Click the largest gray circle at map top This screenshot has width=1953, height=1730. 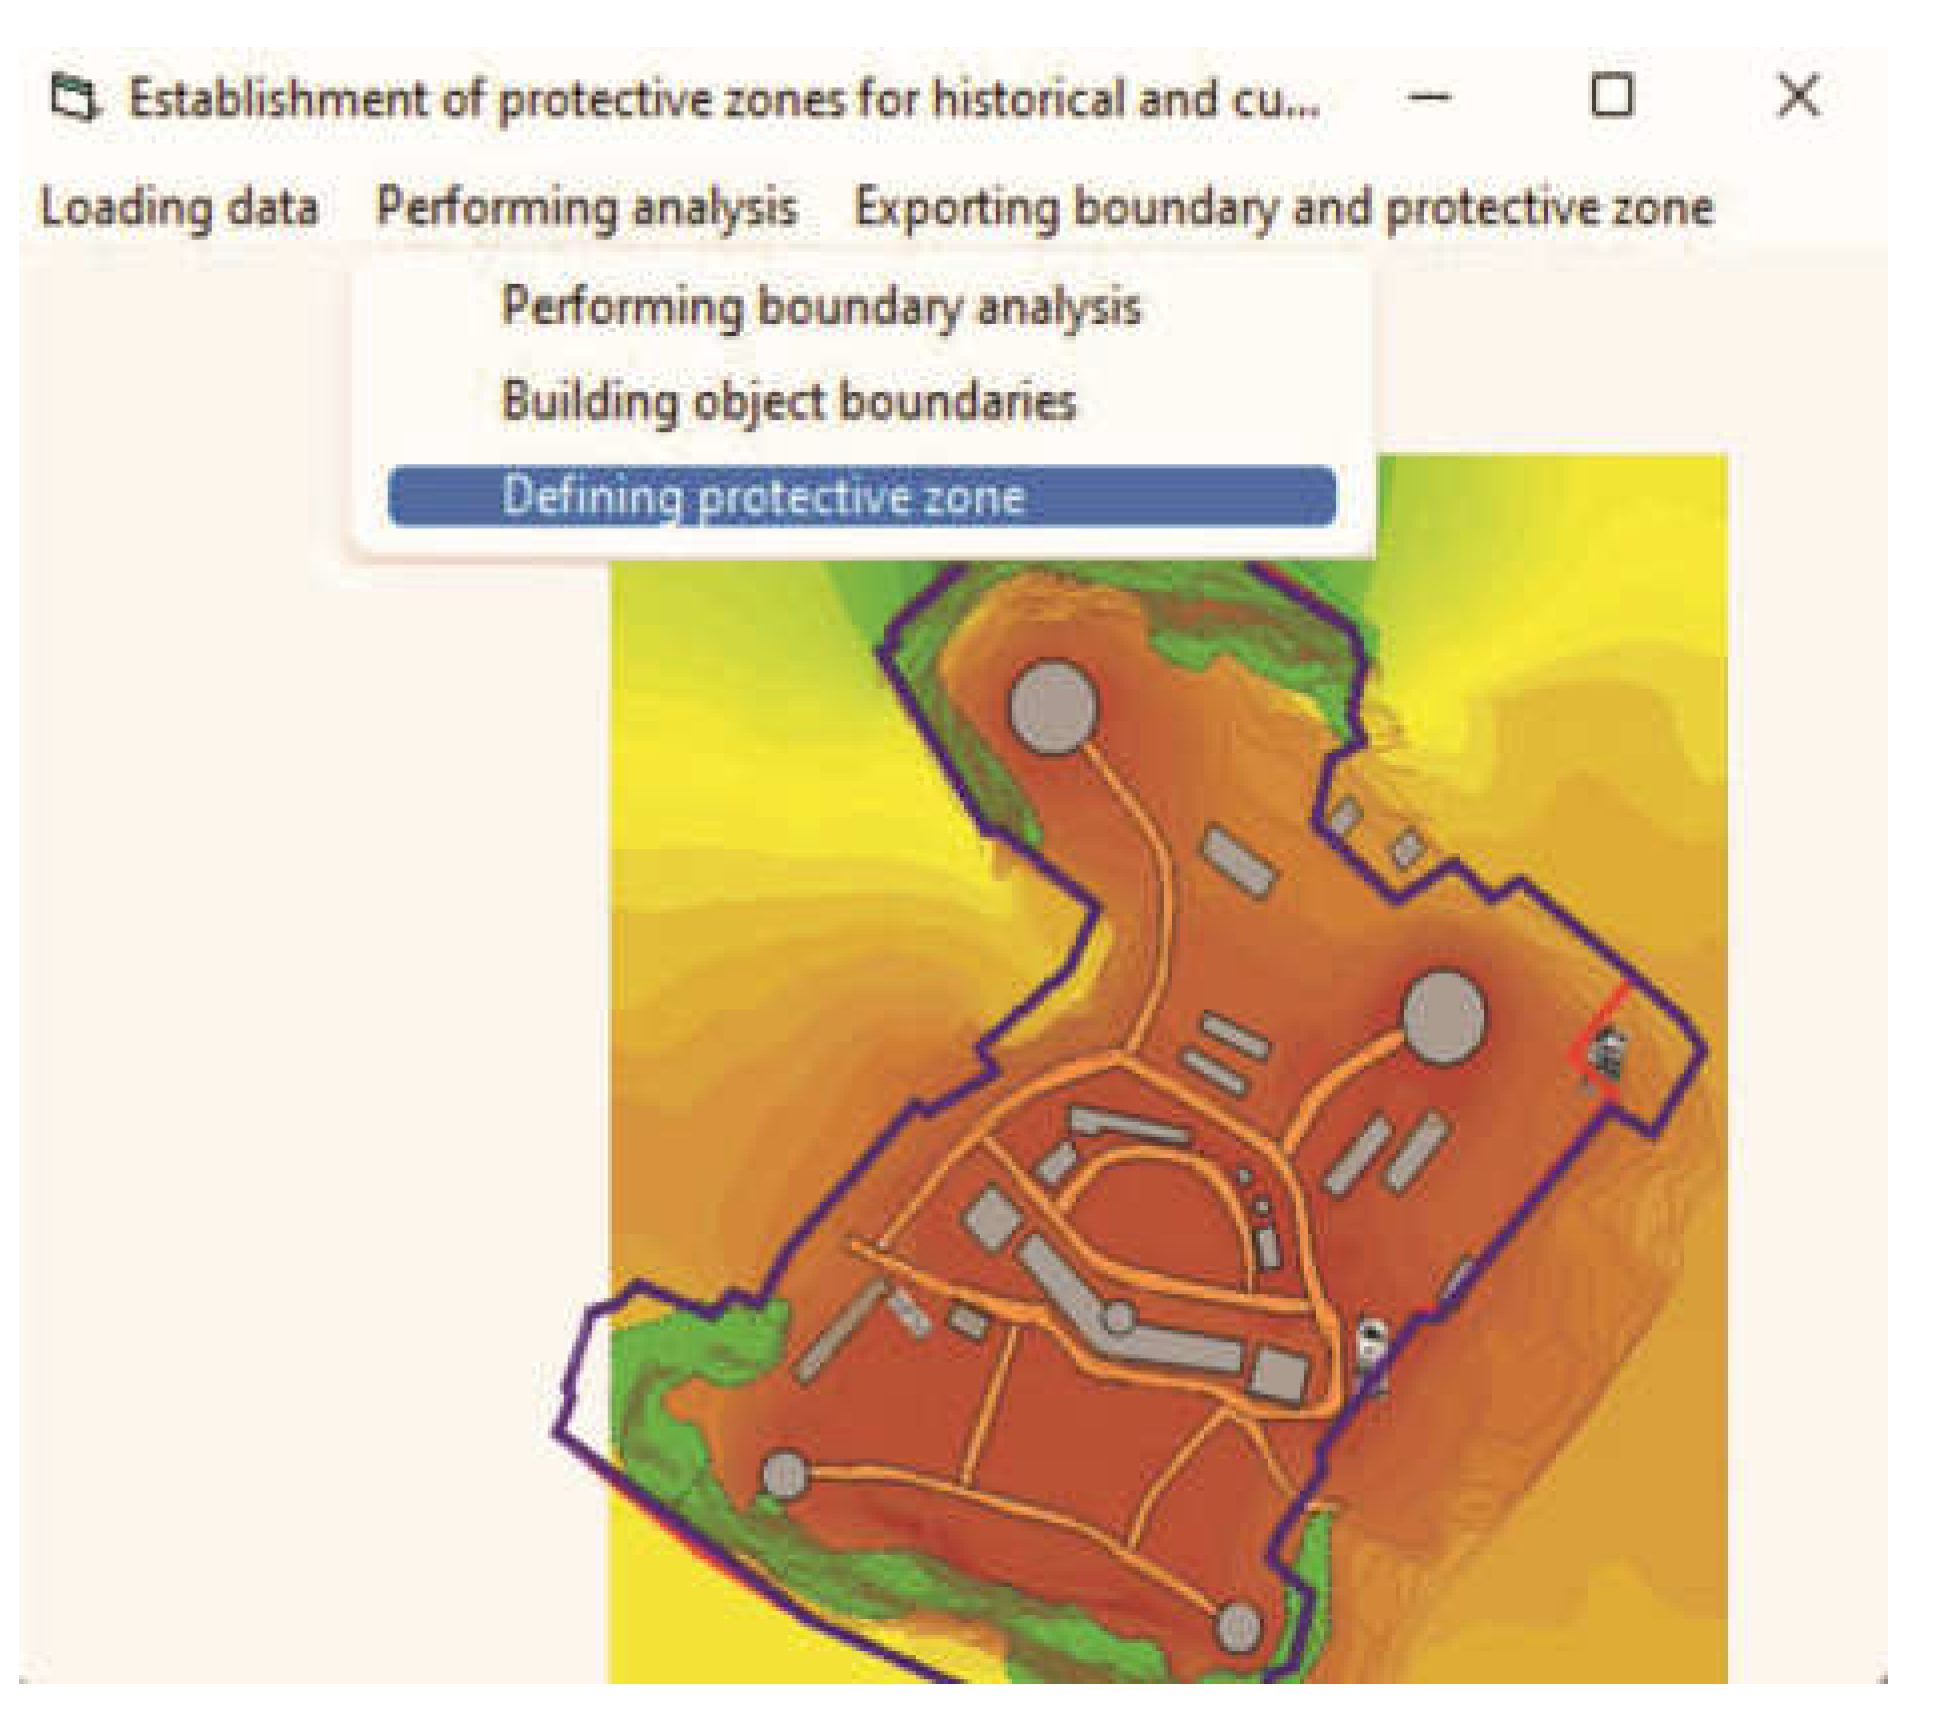[1052, 706]
